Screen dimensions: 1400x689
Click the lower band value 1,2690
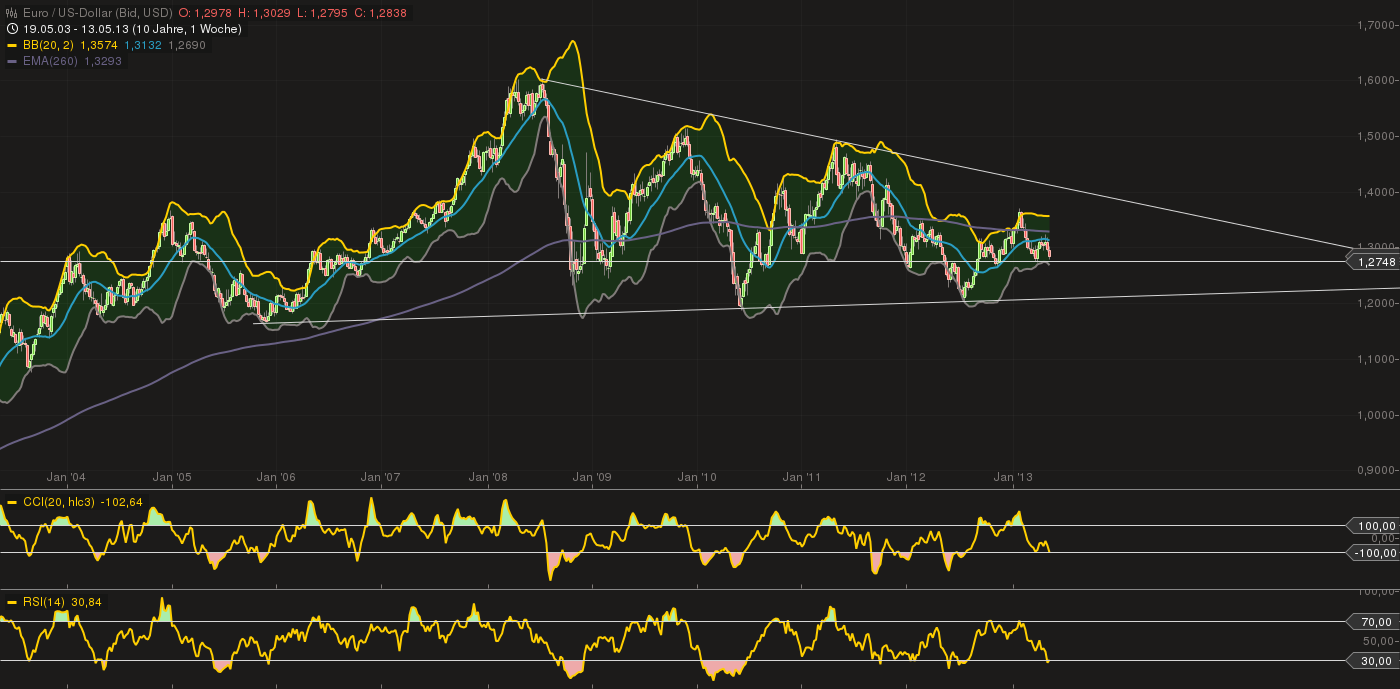[187, 45]
